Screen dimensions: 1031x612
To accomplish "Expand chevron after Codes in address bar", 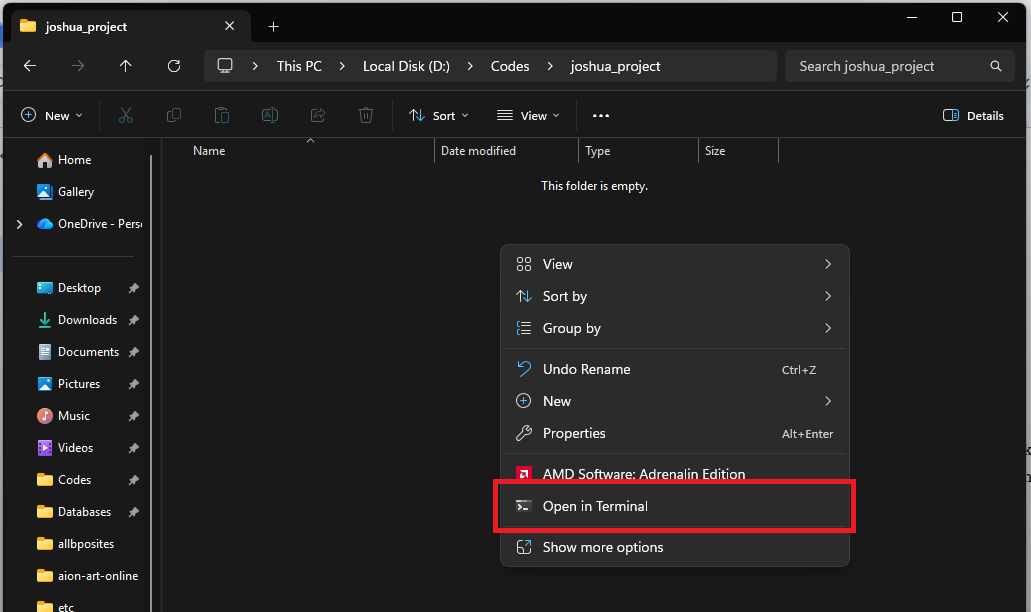I will click(x=550, y=66).
